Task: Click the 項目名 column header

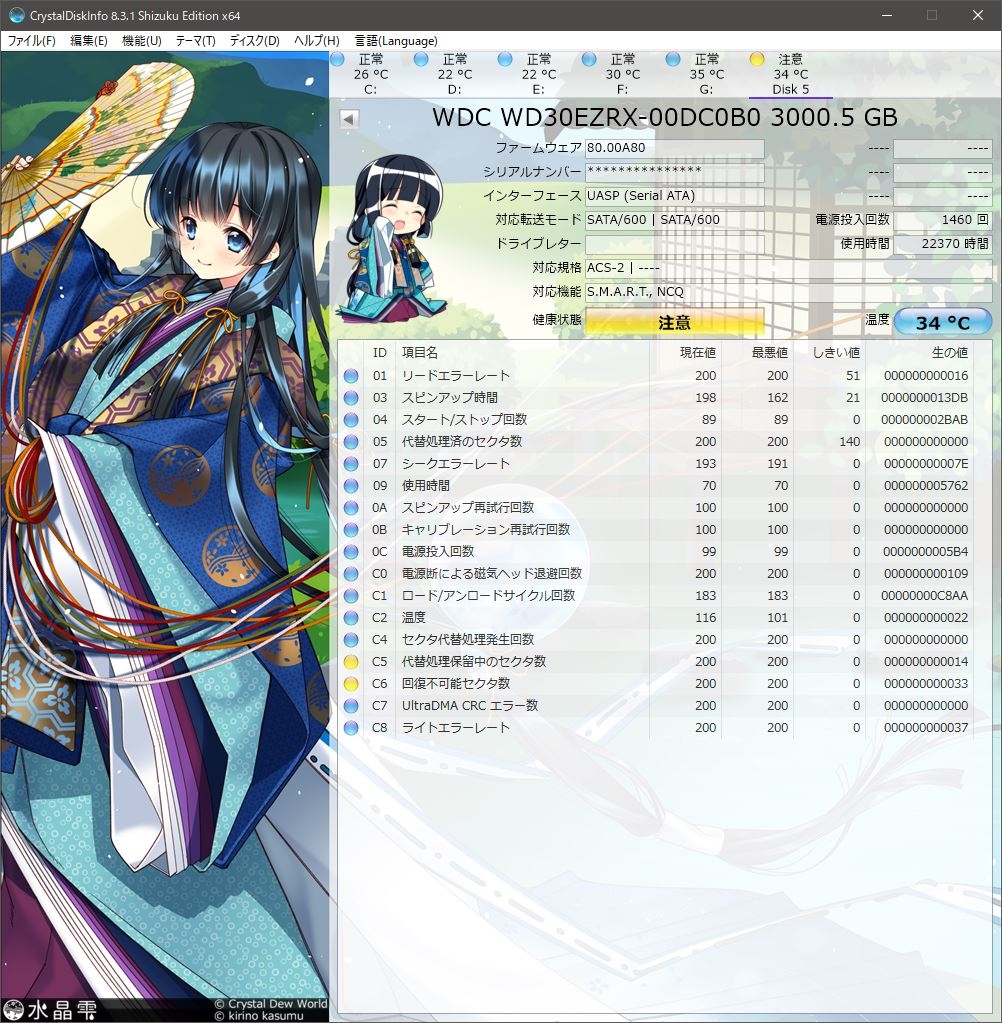Action: (x=419, y=353)
